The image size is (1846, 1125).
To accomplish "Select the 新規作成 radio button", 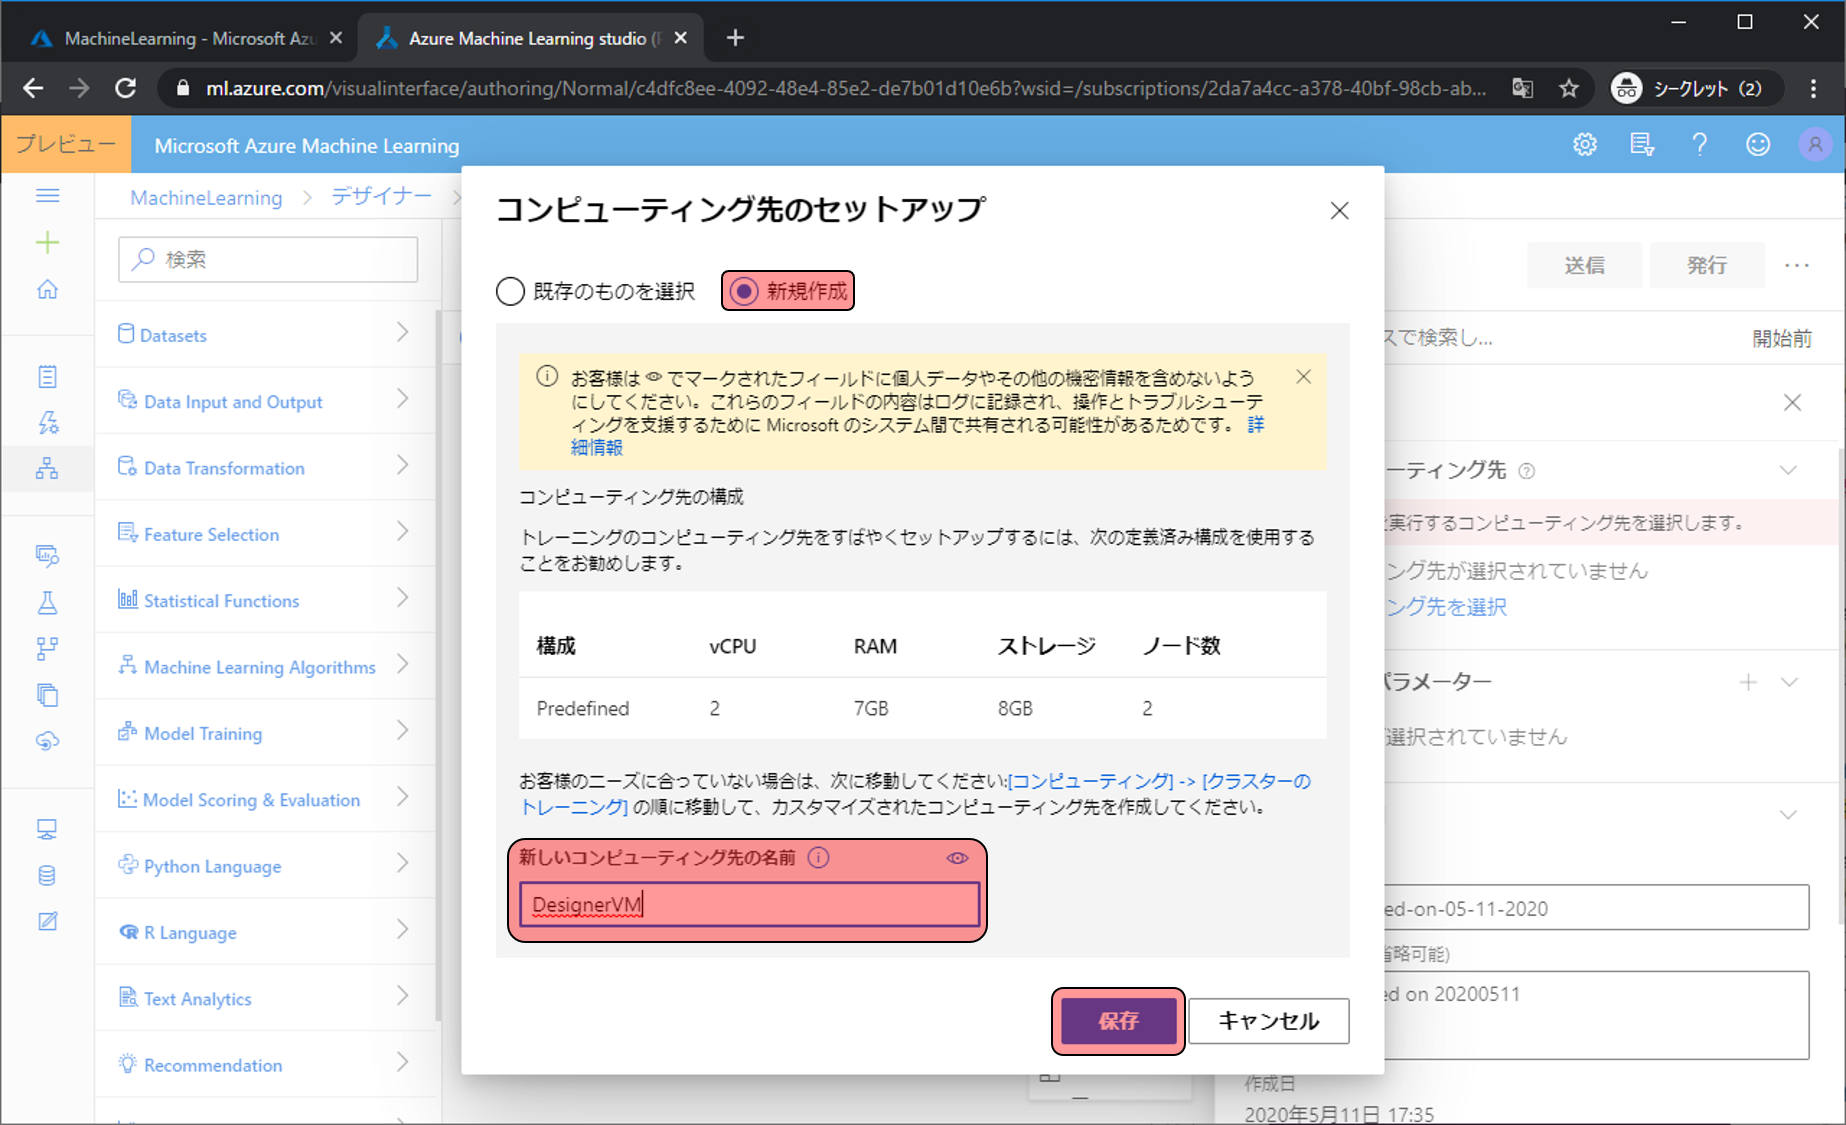I will (744, 292).
